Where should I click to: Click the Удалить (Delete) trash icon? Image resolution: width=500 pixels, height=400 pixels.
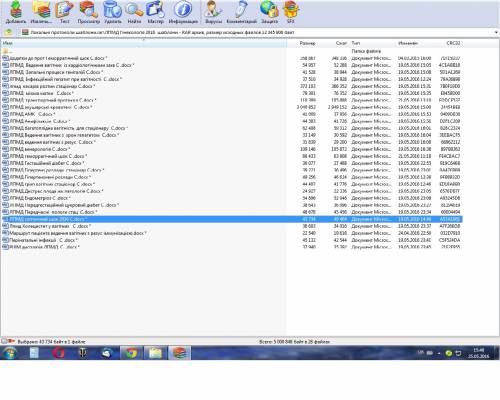click(x=113, y=12)
